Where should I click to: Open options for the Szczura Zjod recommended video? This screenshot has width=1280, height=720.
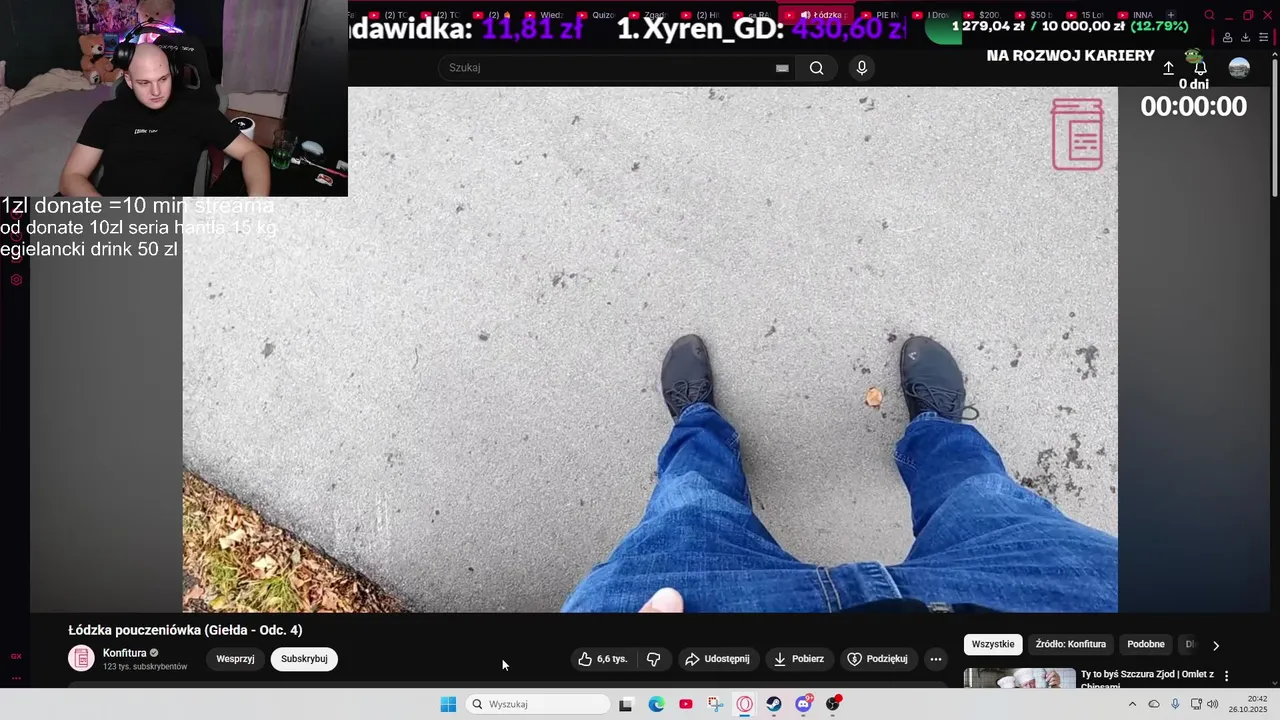(x=1227, y=676)
